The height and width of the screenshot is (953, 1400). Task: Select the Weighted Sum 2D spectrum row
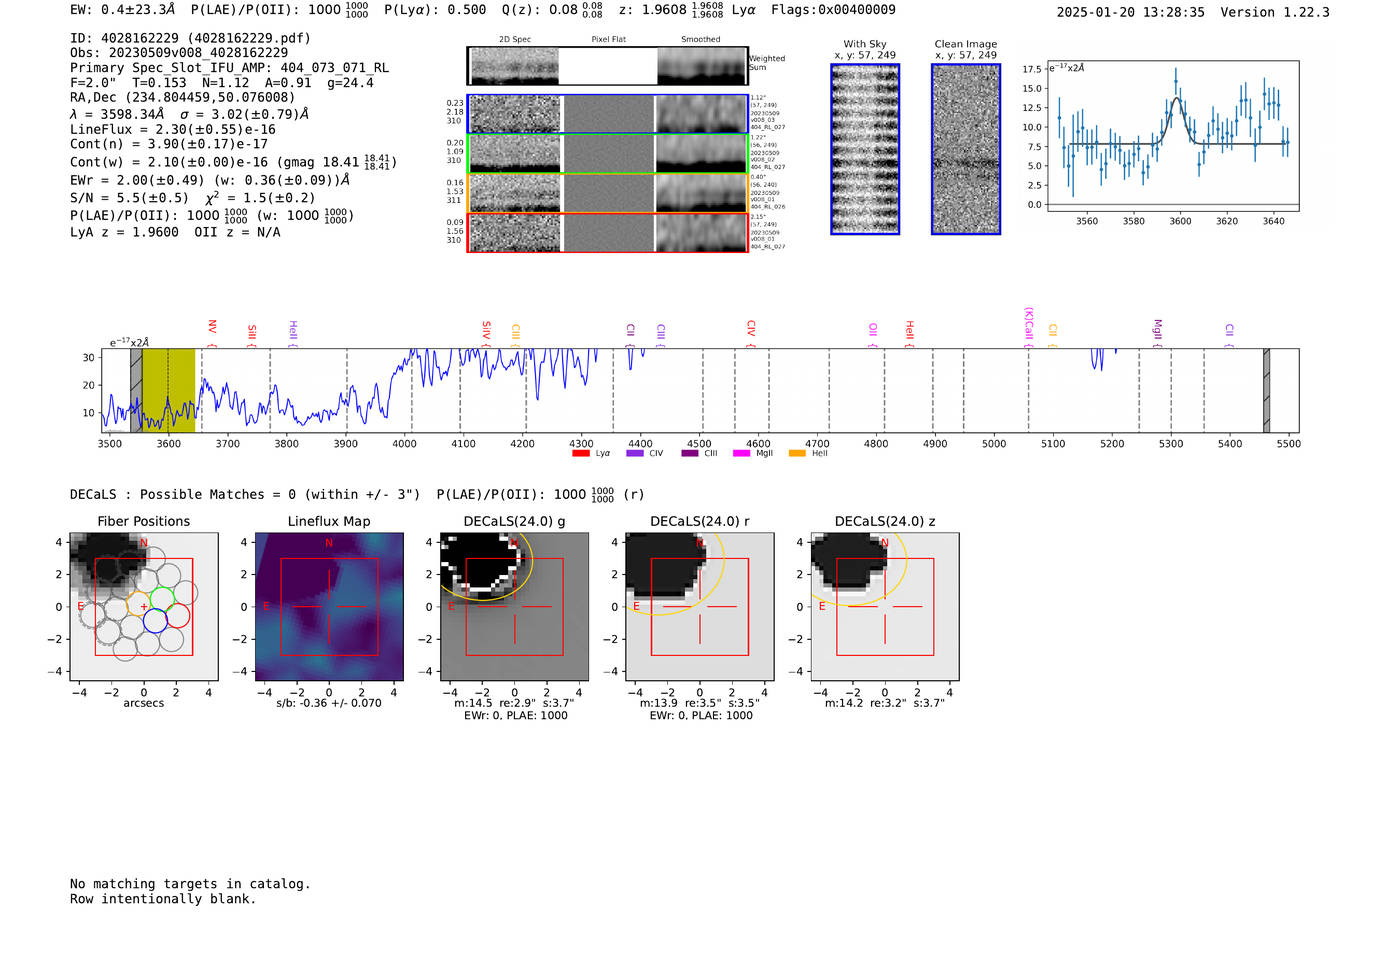click(x=608, y=66)
